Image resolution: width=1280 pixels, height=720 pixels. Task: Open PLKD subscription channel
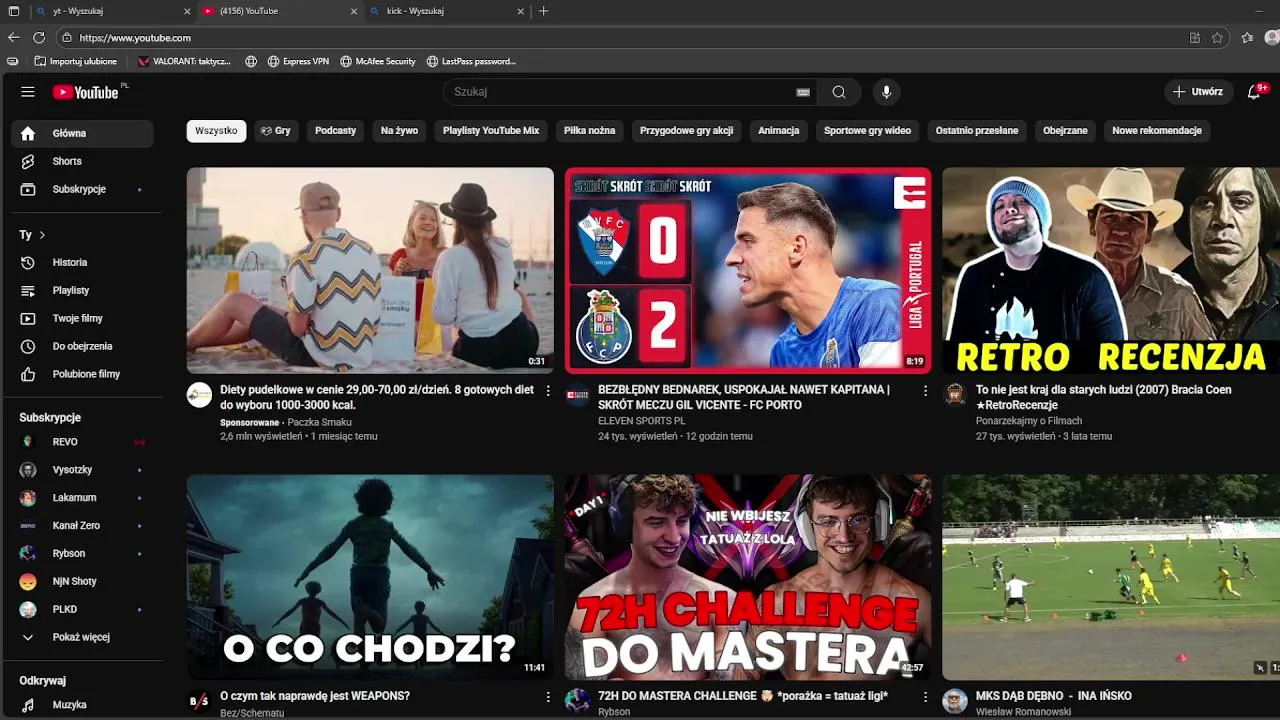click(x=82, y=609)
